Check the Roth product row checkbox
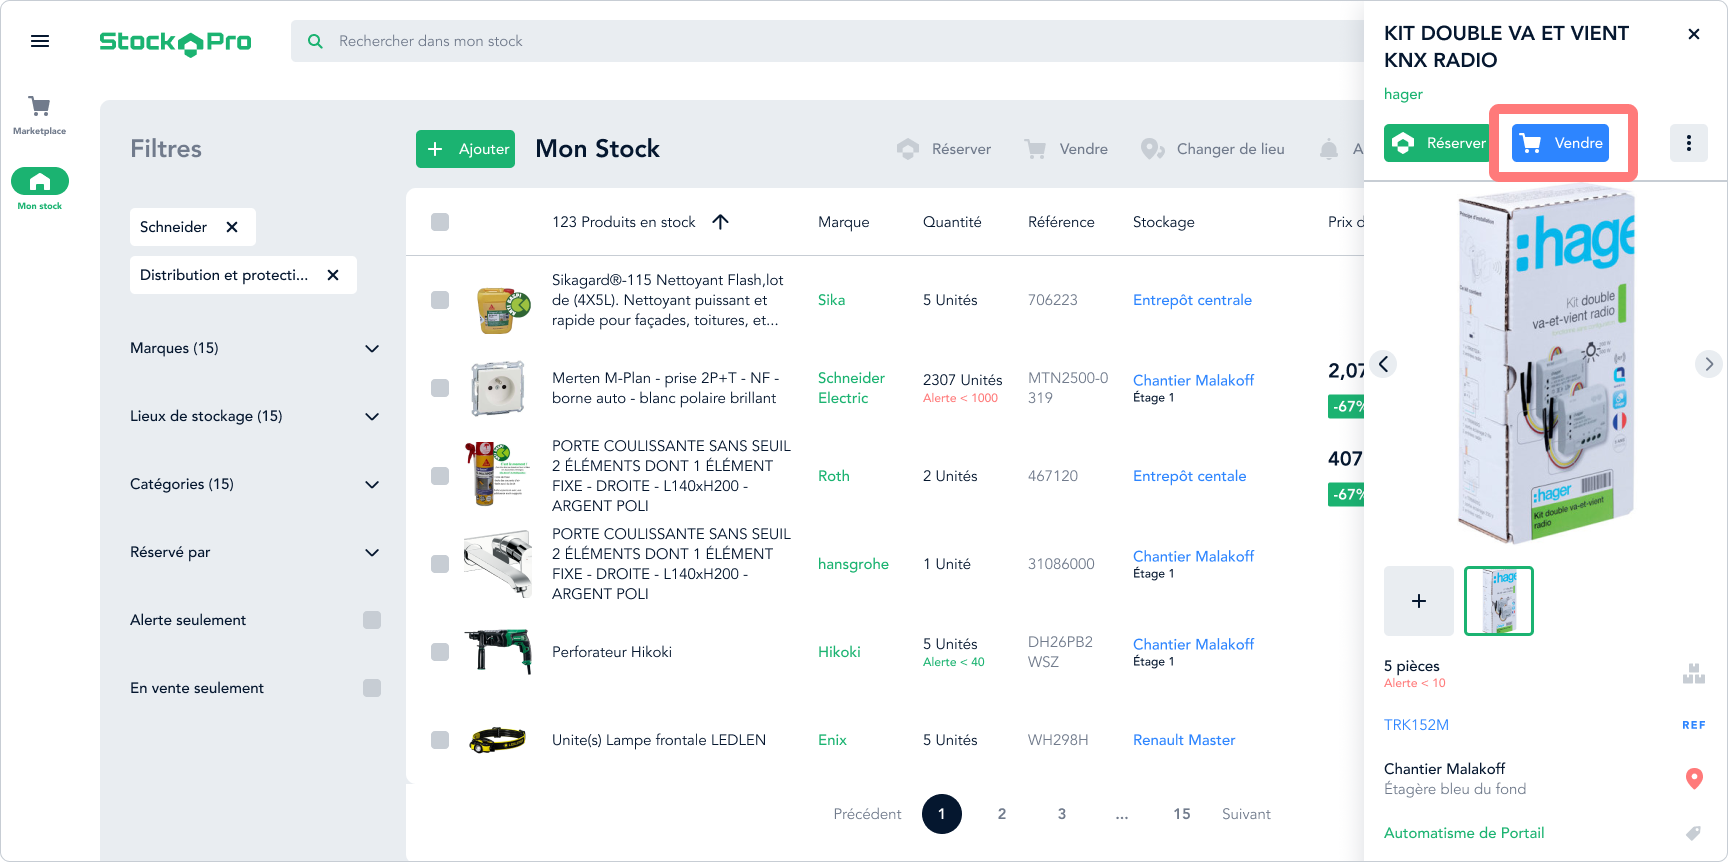Screen dimensions: 1728x862 [x=440, y=476]
